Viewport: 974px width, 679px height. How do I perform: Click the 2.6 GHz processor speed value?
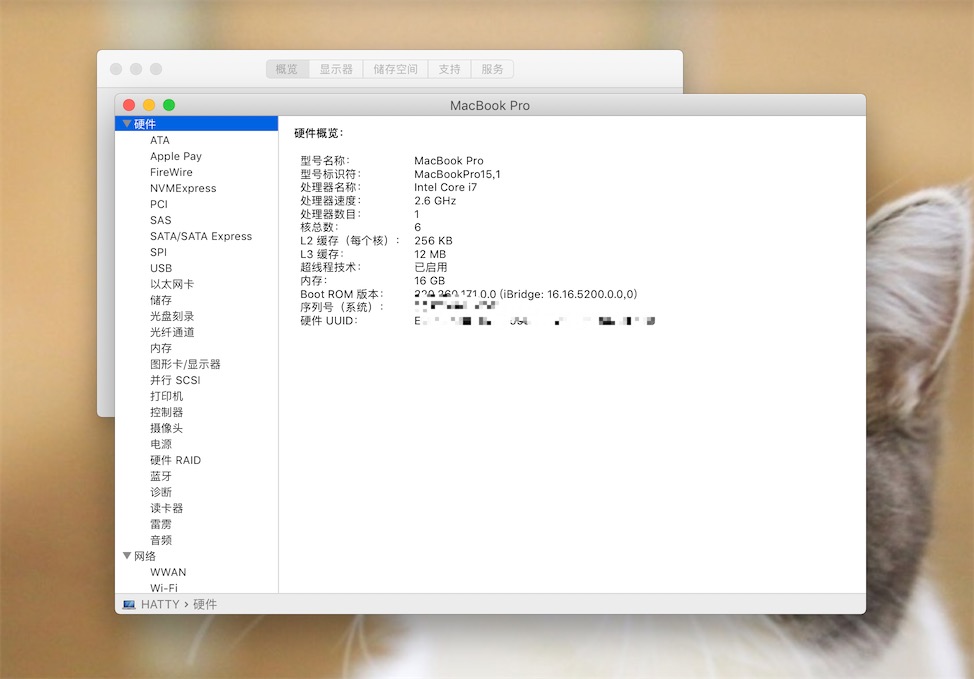point(435,201)
